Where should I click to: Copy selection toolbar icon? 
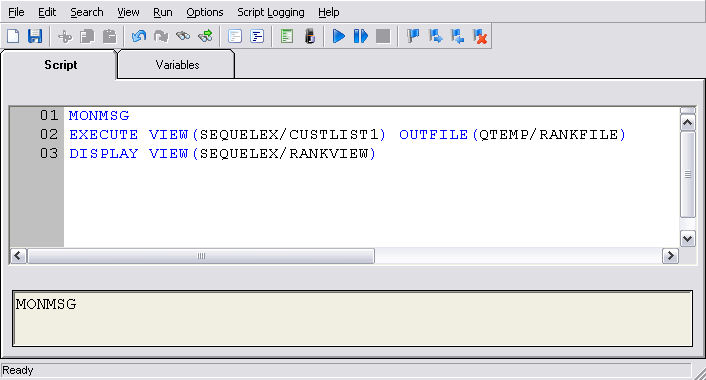click(x=87, y=36)
